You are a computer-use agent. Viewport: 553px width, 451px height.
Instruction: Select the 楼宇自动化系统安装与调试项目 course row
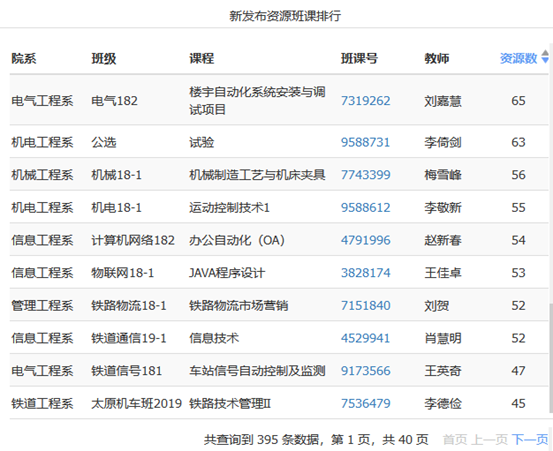pos(279,101)
